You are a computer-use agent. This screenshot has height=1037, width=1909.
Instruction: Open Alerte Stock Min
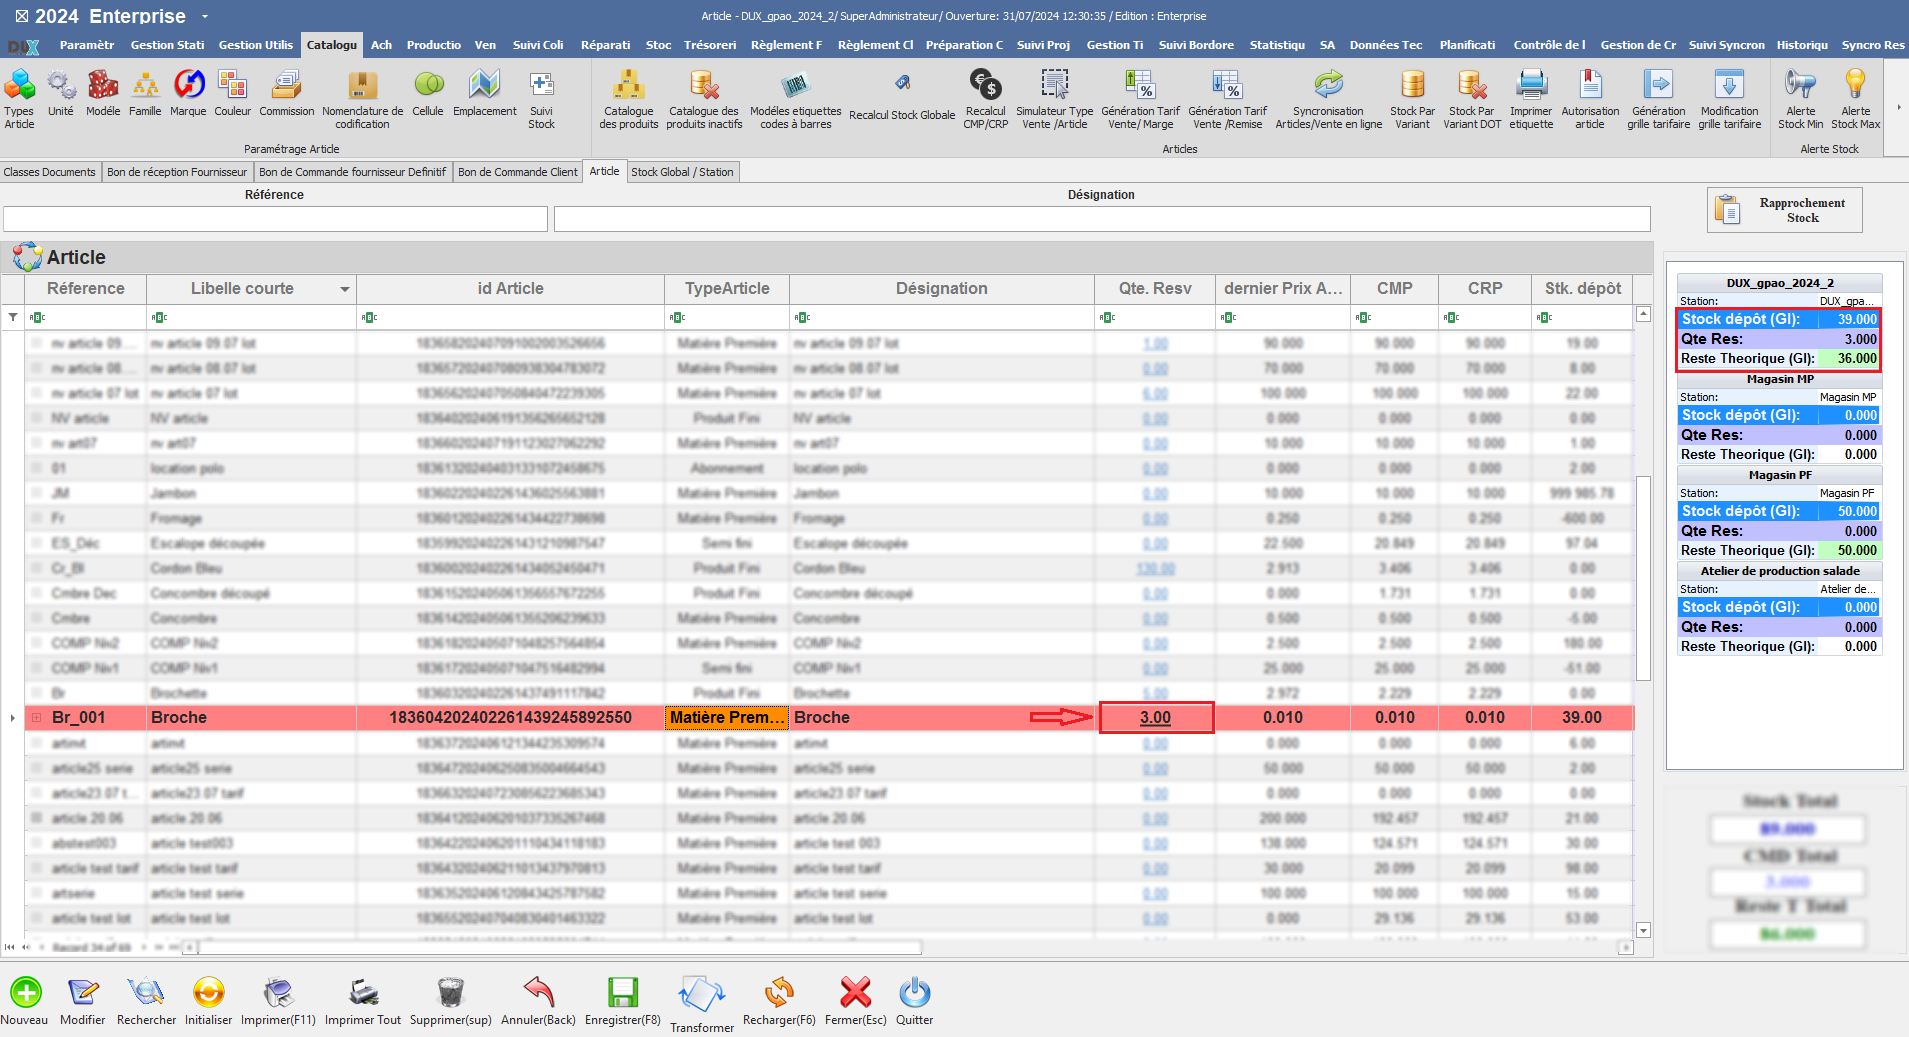tap(1801, 98)
